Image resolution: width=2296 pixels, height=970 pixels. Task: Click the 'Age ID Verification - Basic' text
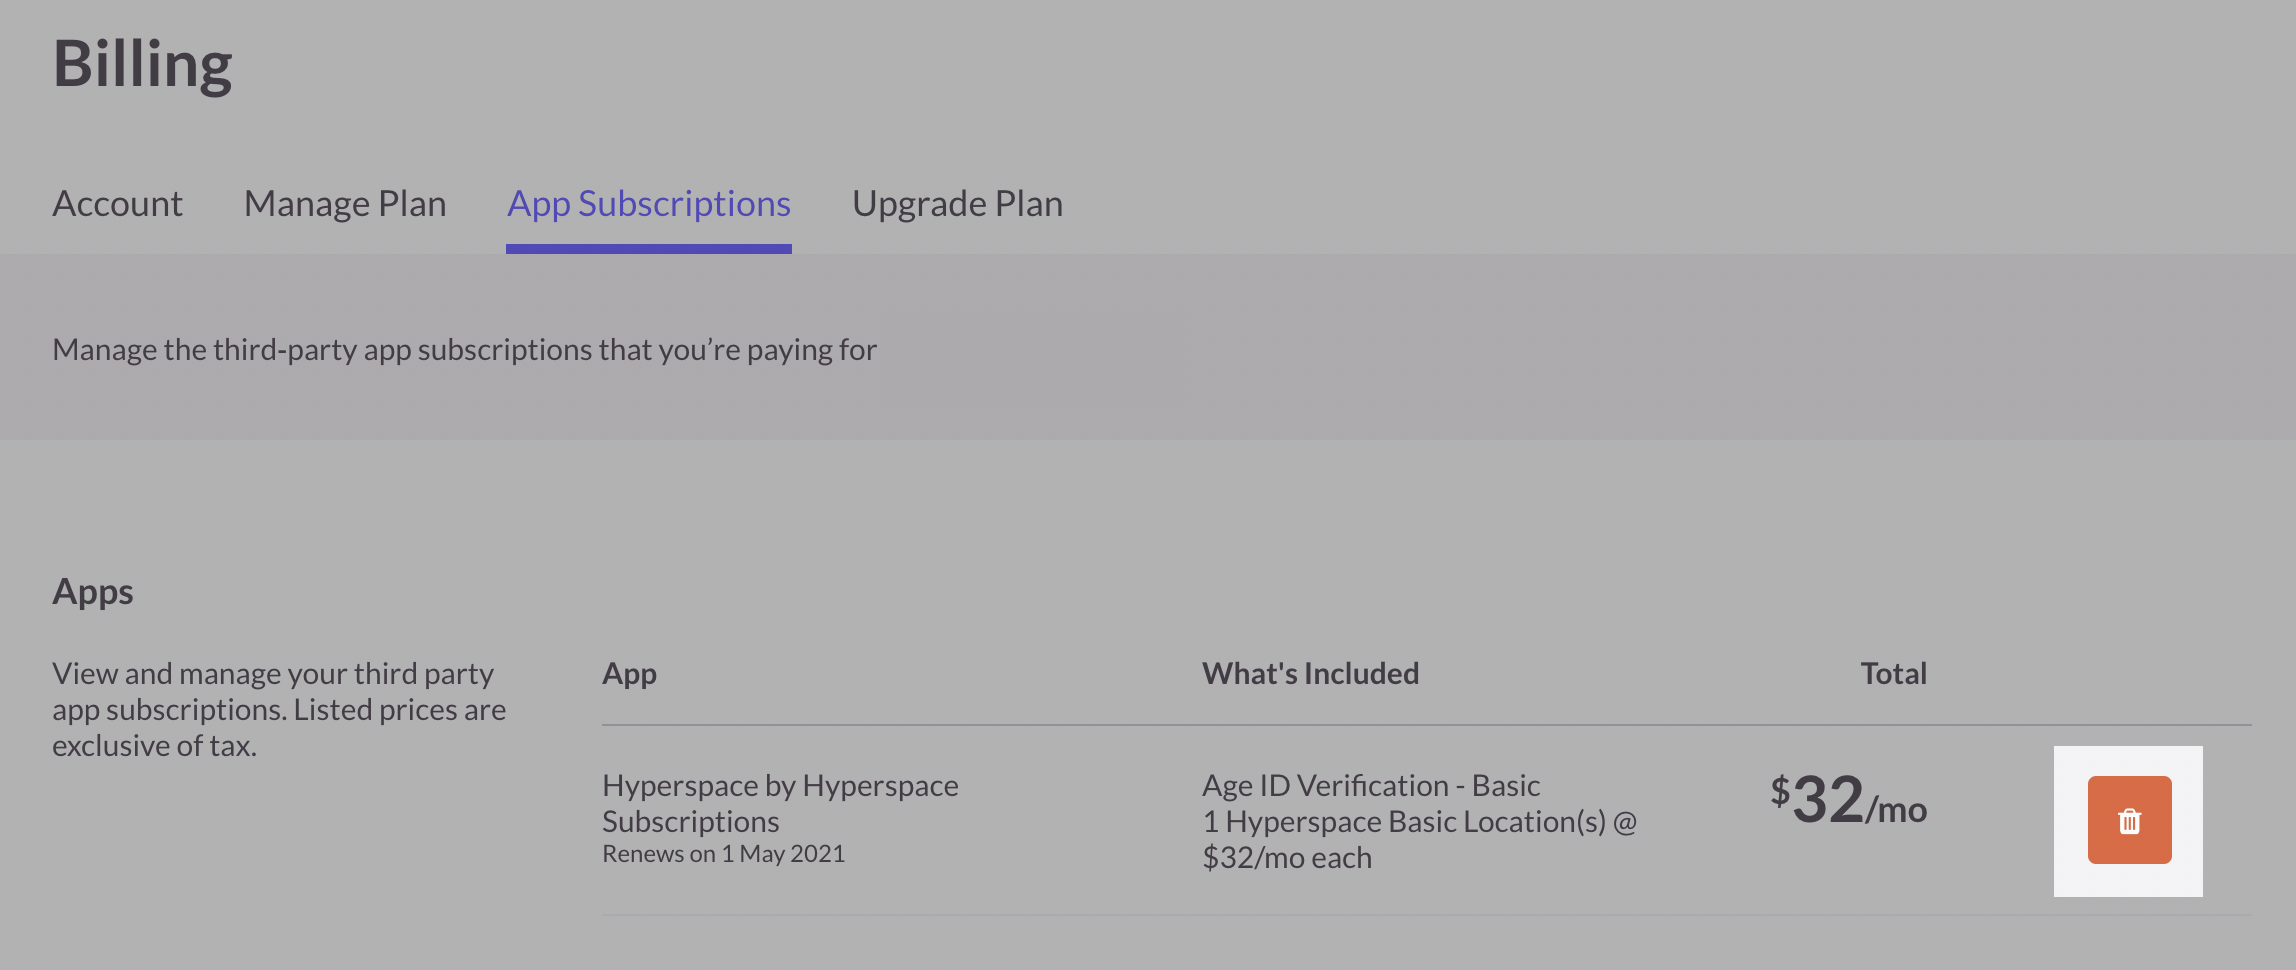[1371, 786]
